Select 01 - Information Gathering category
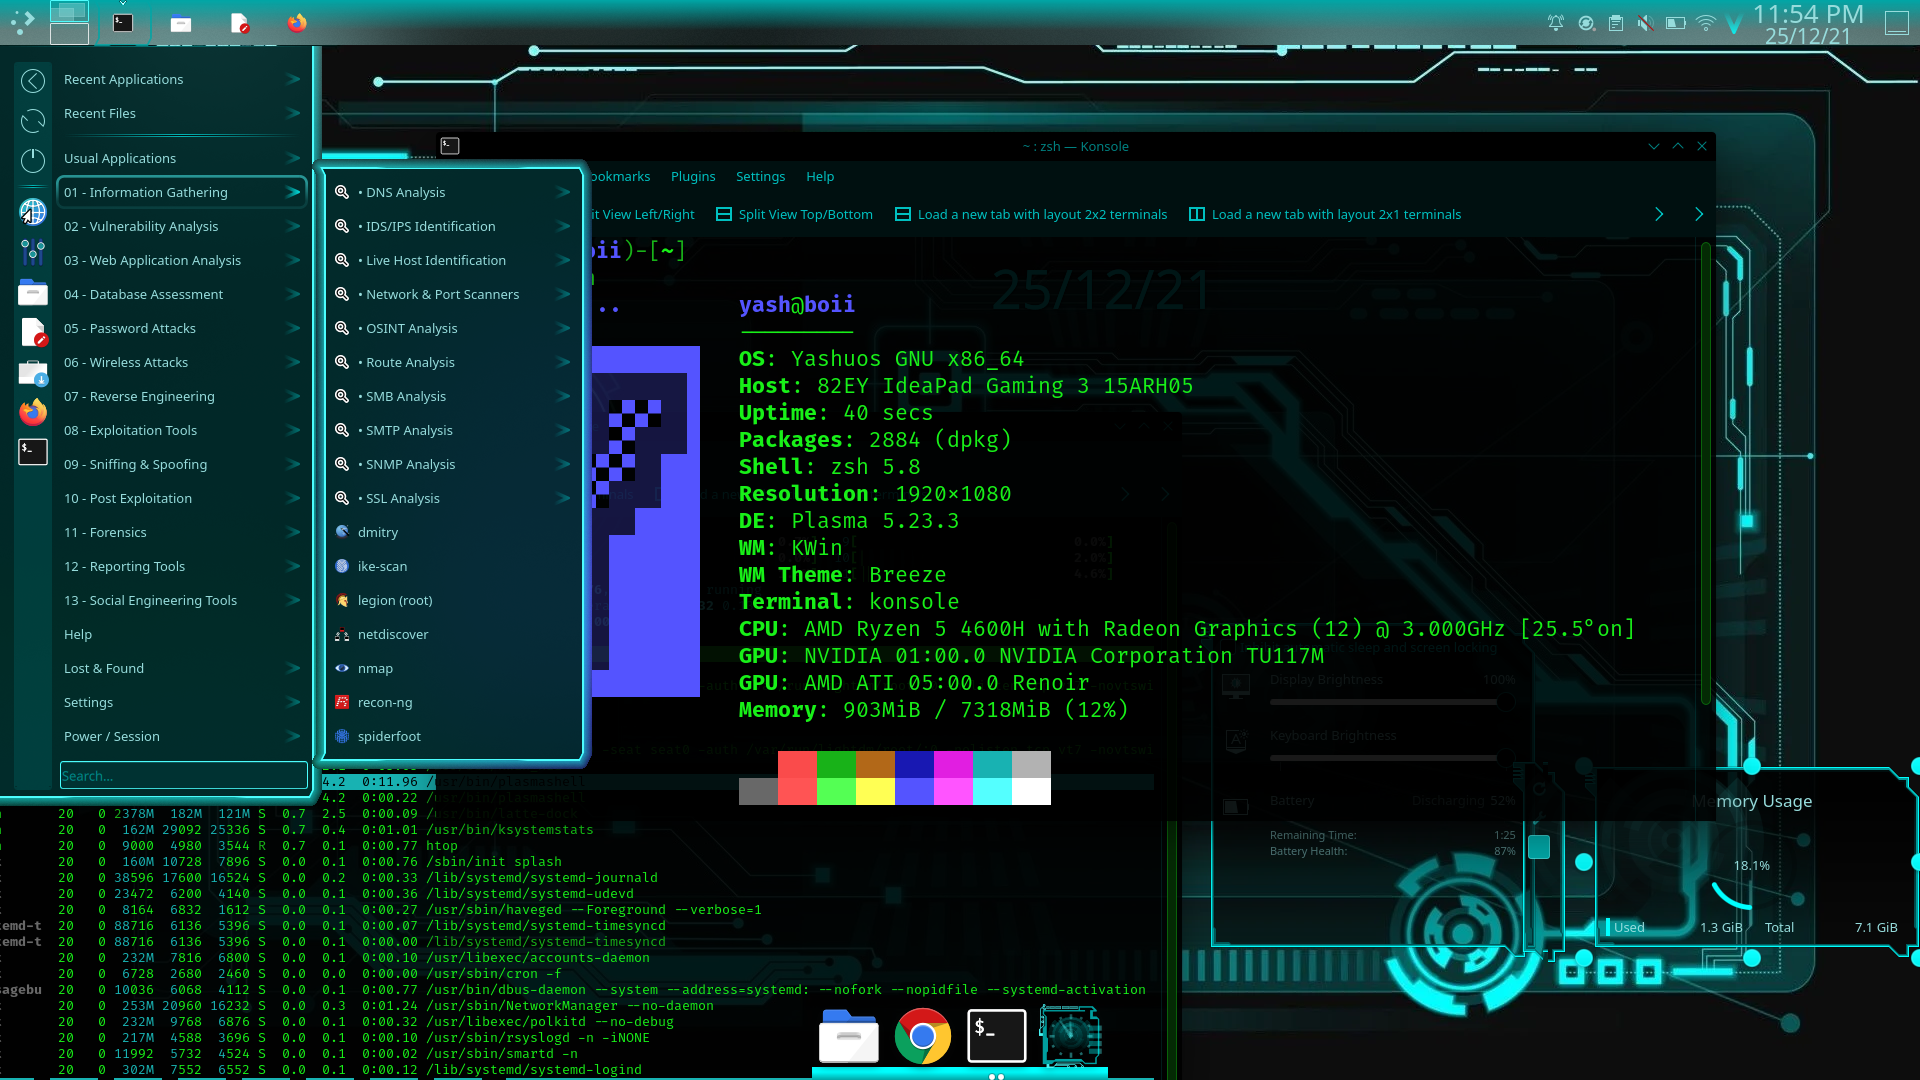The height and width of the screenshot is (1080, 1920). 181,192
